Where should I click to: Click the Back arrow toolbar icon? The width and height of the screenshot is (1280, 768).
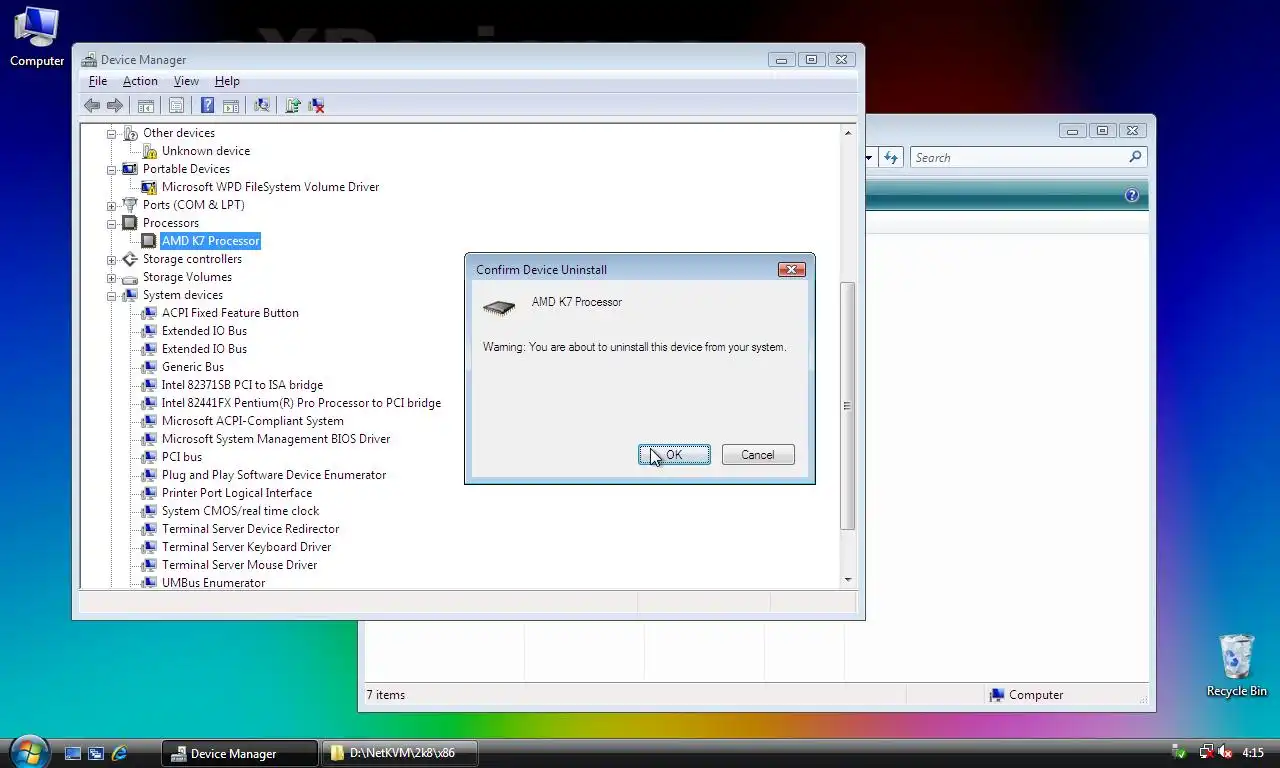[x=92, y=105]
